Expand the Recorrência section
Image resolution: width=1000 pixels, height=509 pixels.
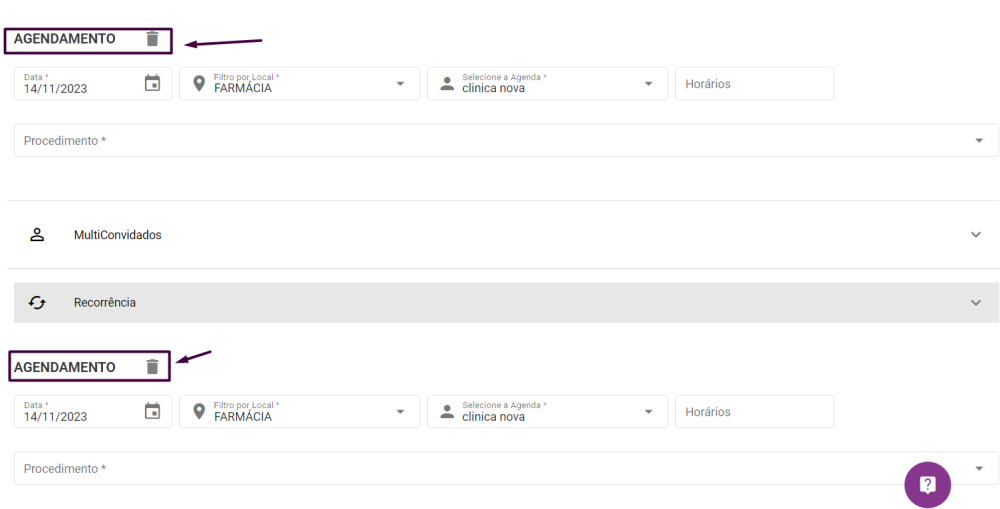point(976,302)
